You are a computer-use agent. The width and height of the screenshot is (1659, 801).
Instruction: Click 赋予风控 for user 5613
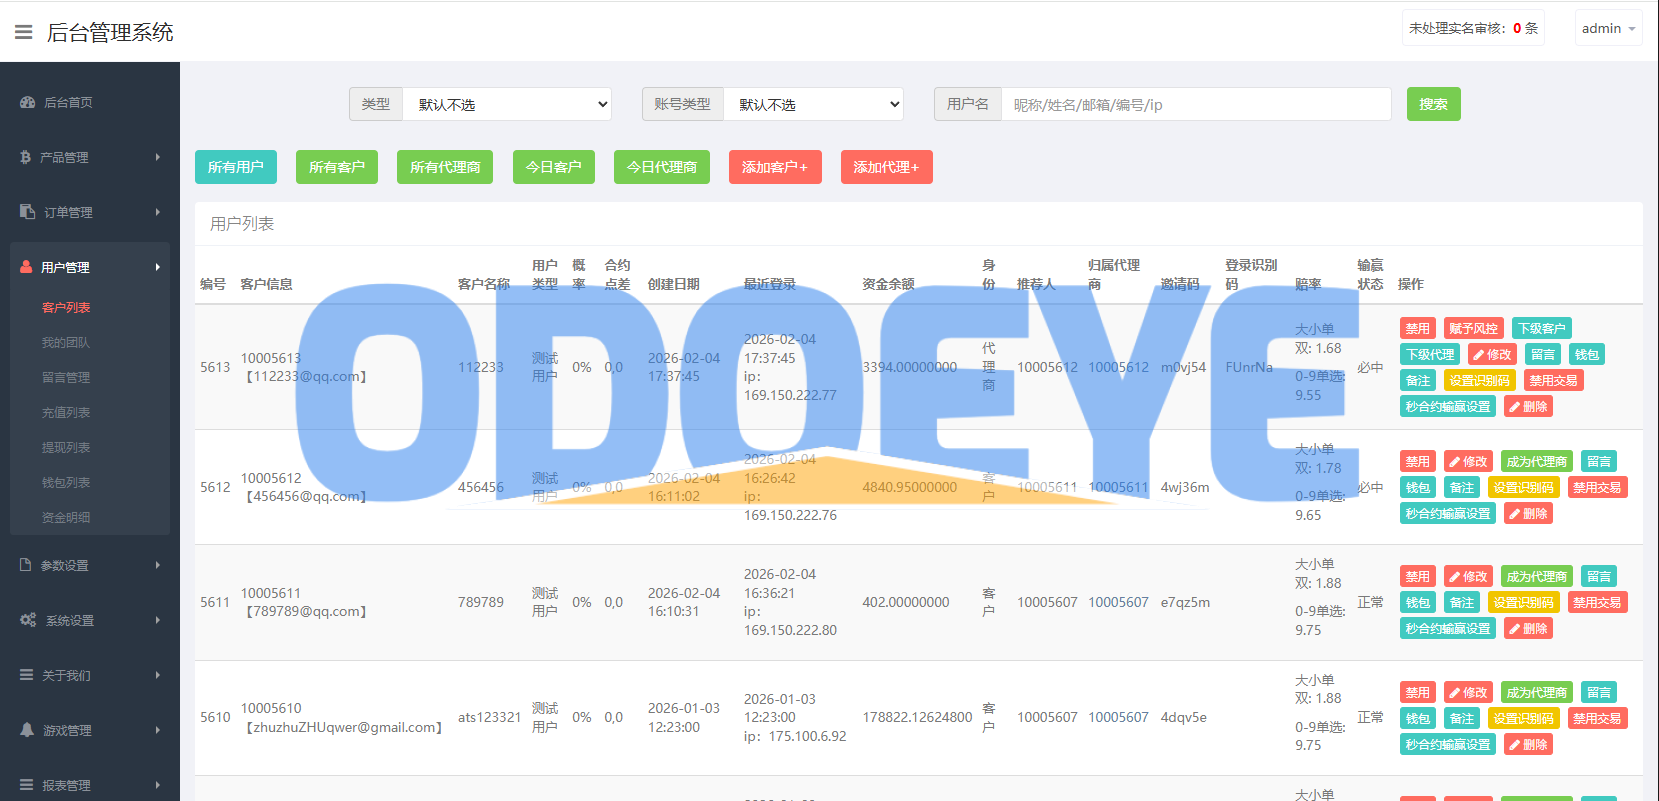[x=1473, y=328]
